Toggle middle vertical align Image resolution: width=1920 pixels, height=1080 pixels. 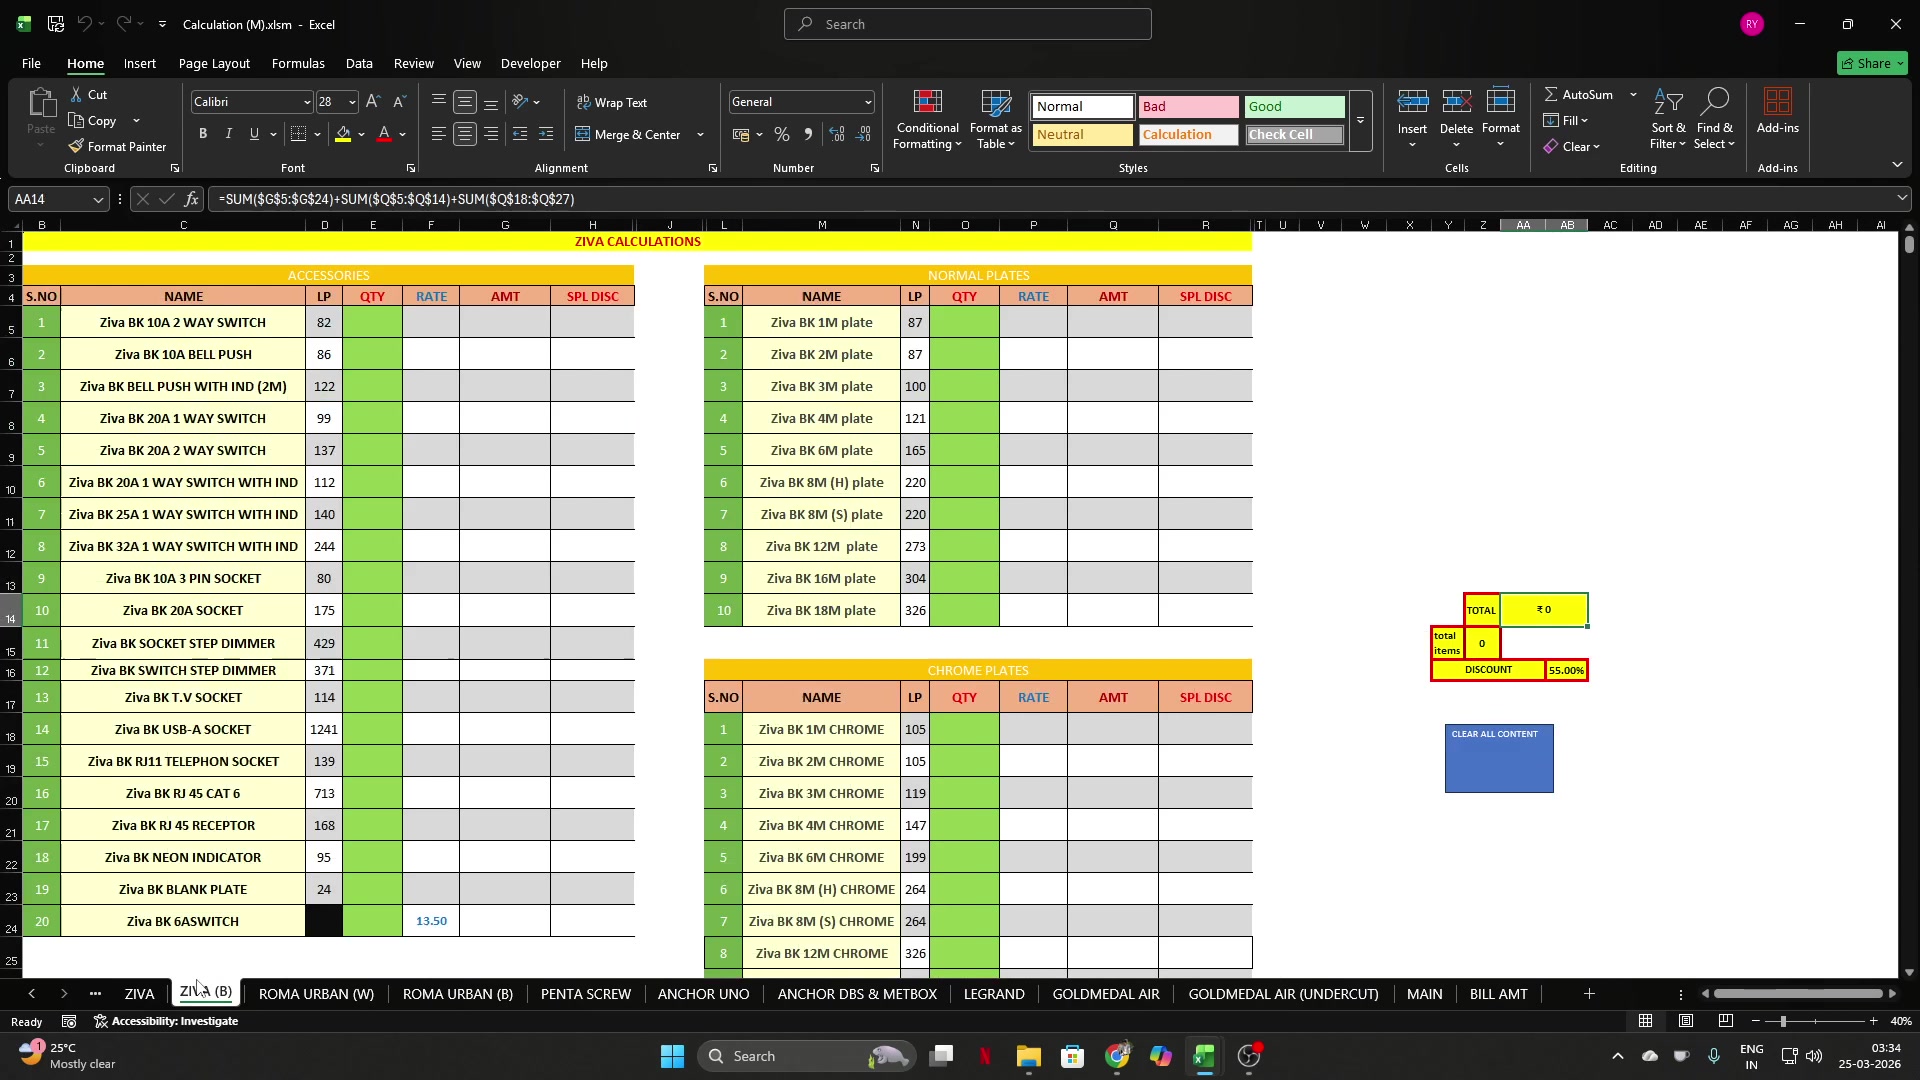[x=465, y=102]
